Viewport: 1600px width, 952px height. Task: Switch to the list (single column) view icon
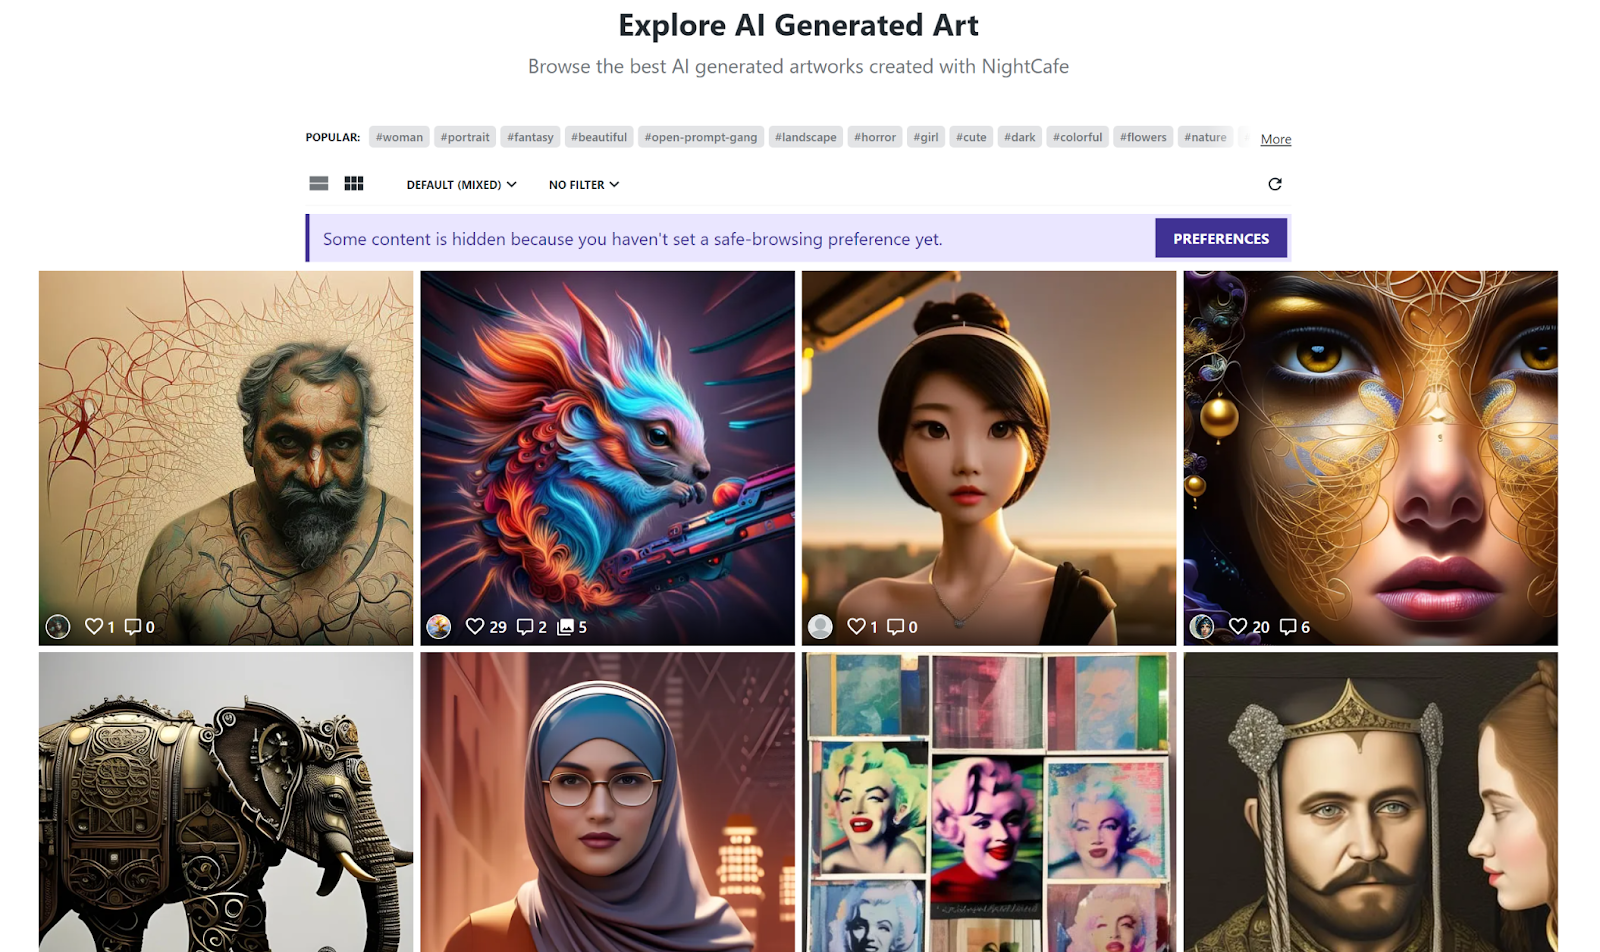click(x=319, y=184)
